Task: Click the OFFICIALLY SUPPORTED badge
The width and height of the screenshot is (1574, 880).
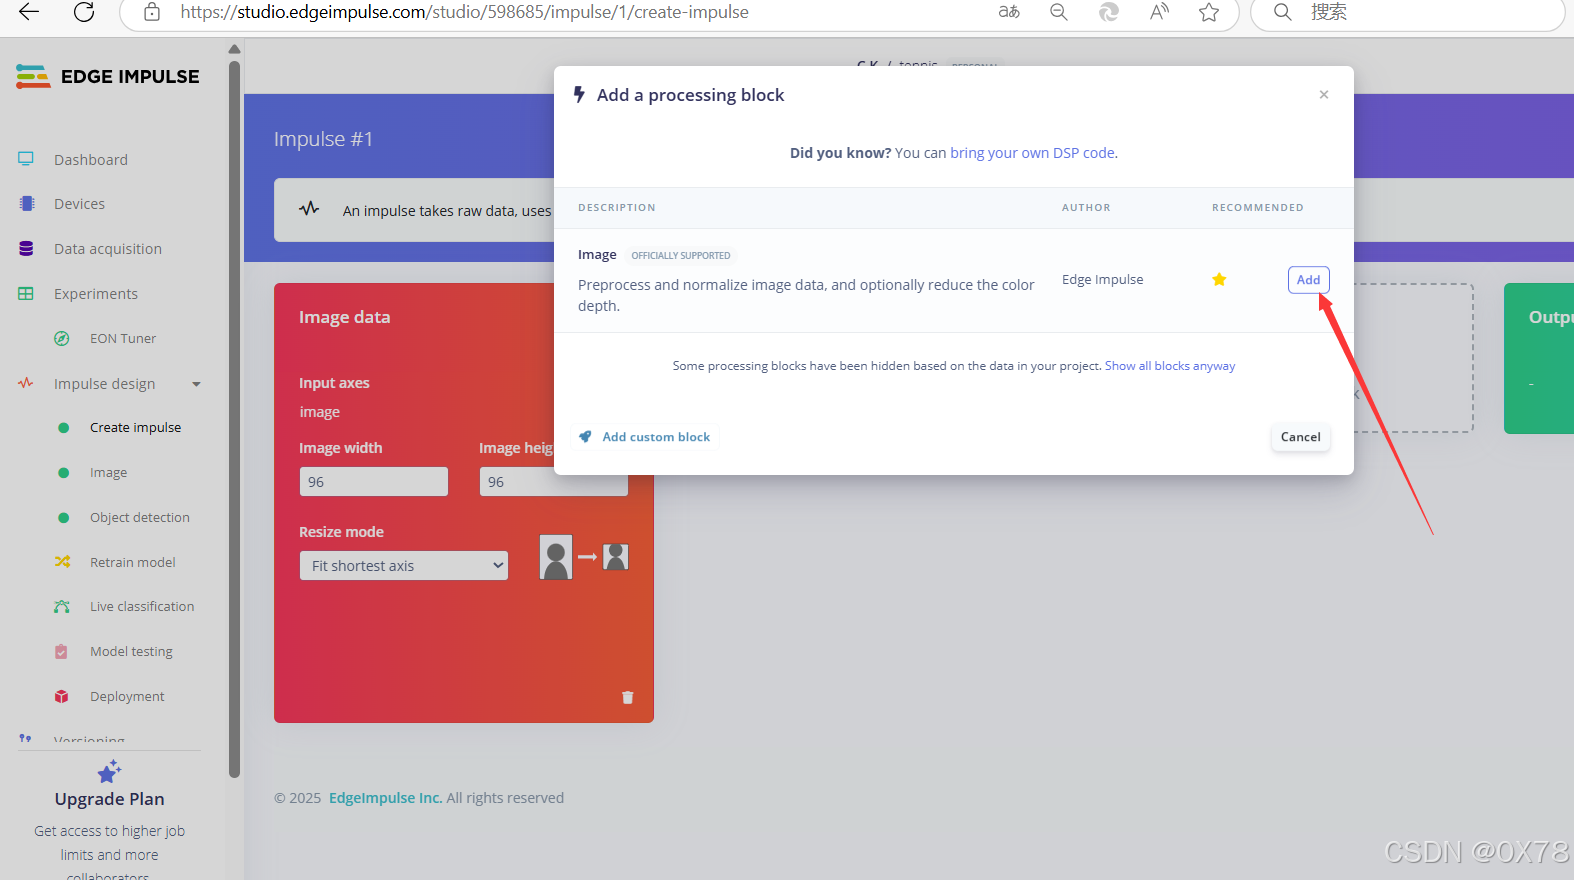Action: [681, 255]
